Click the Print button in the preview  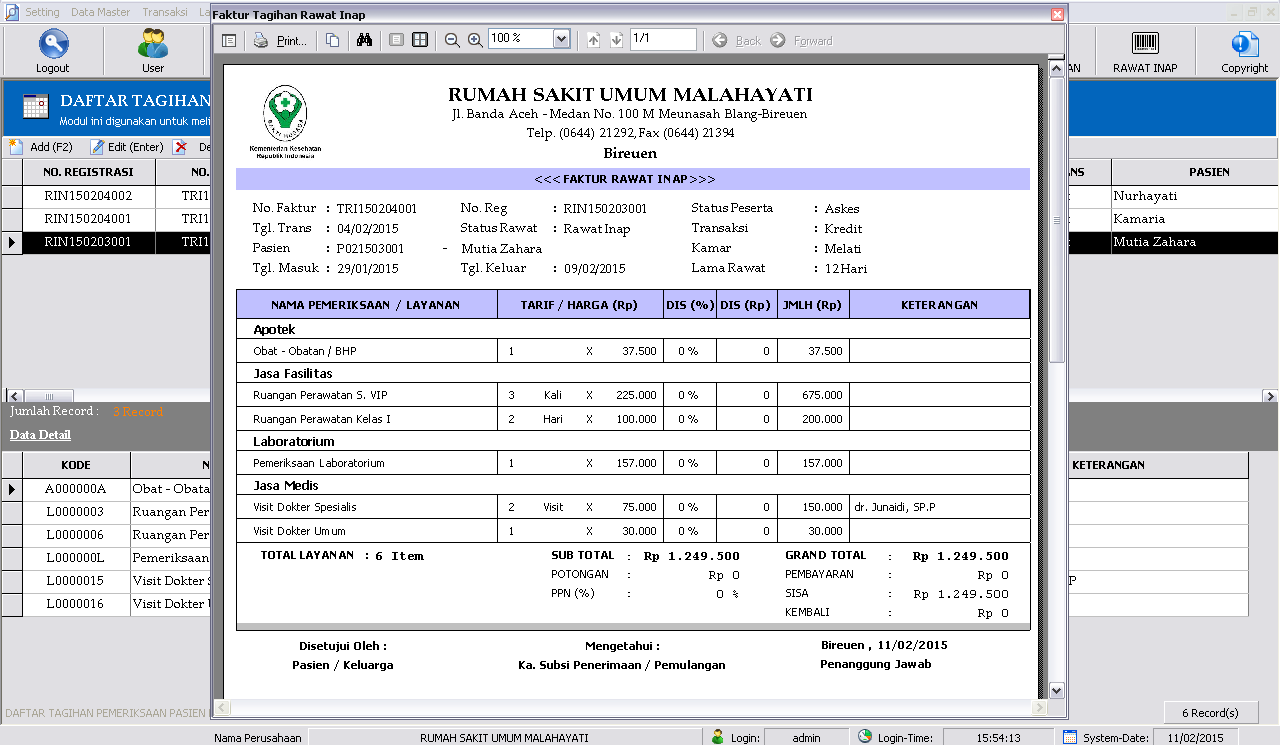coord(280,40)
